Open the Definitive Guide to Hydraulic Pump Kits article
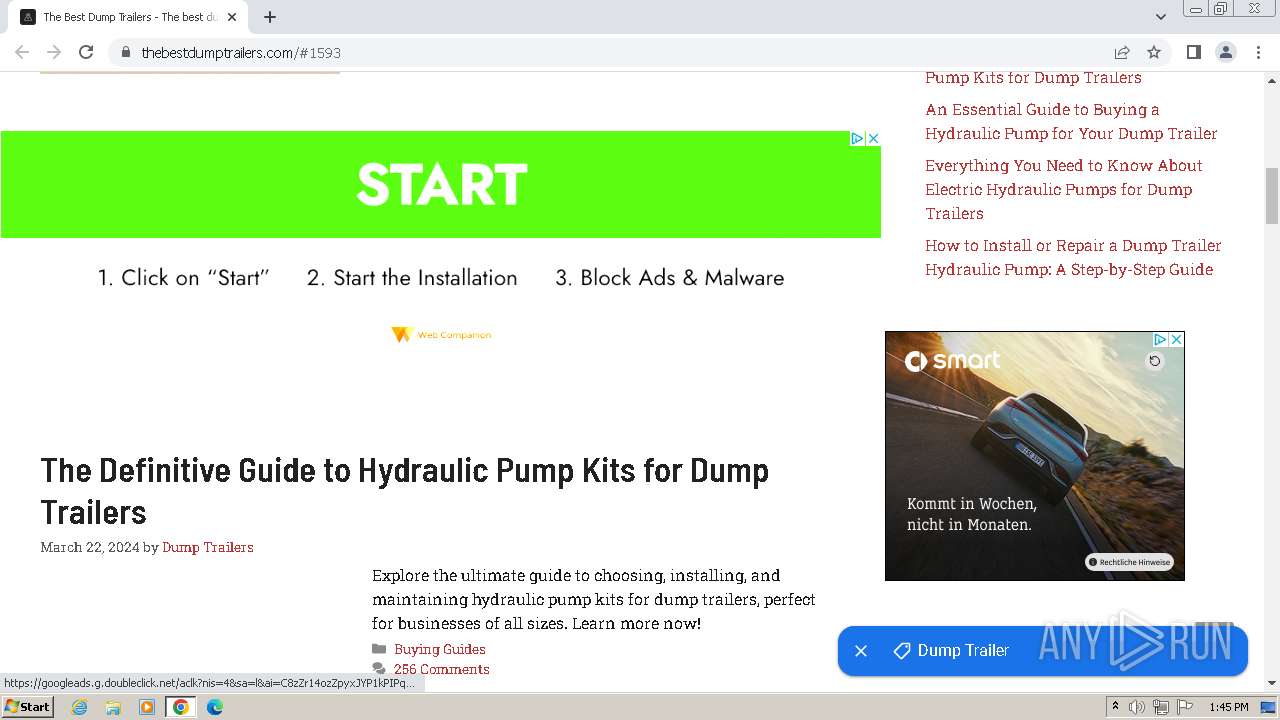This screenshot has height=720, width=1280. pos(404,491)
